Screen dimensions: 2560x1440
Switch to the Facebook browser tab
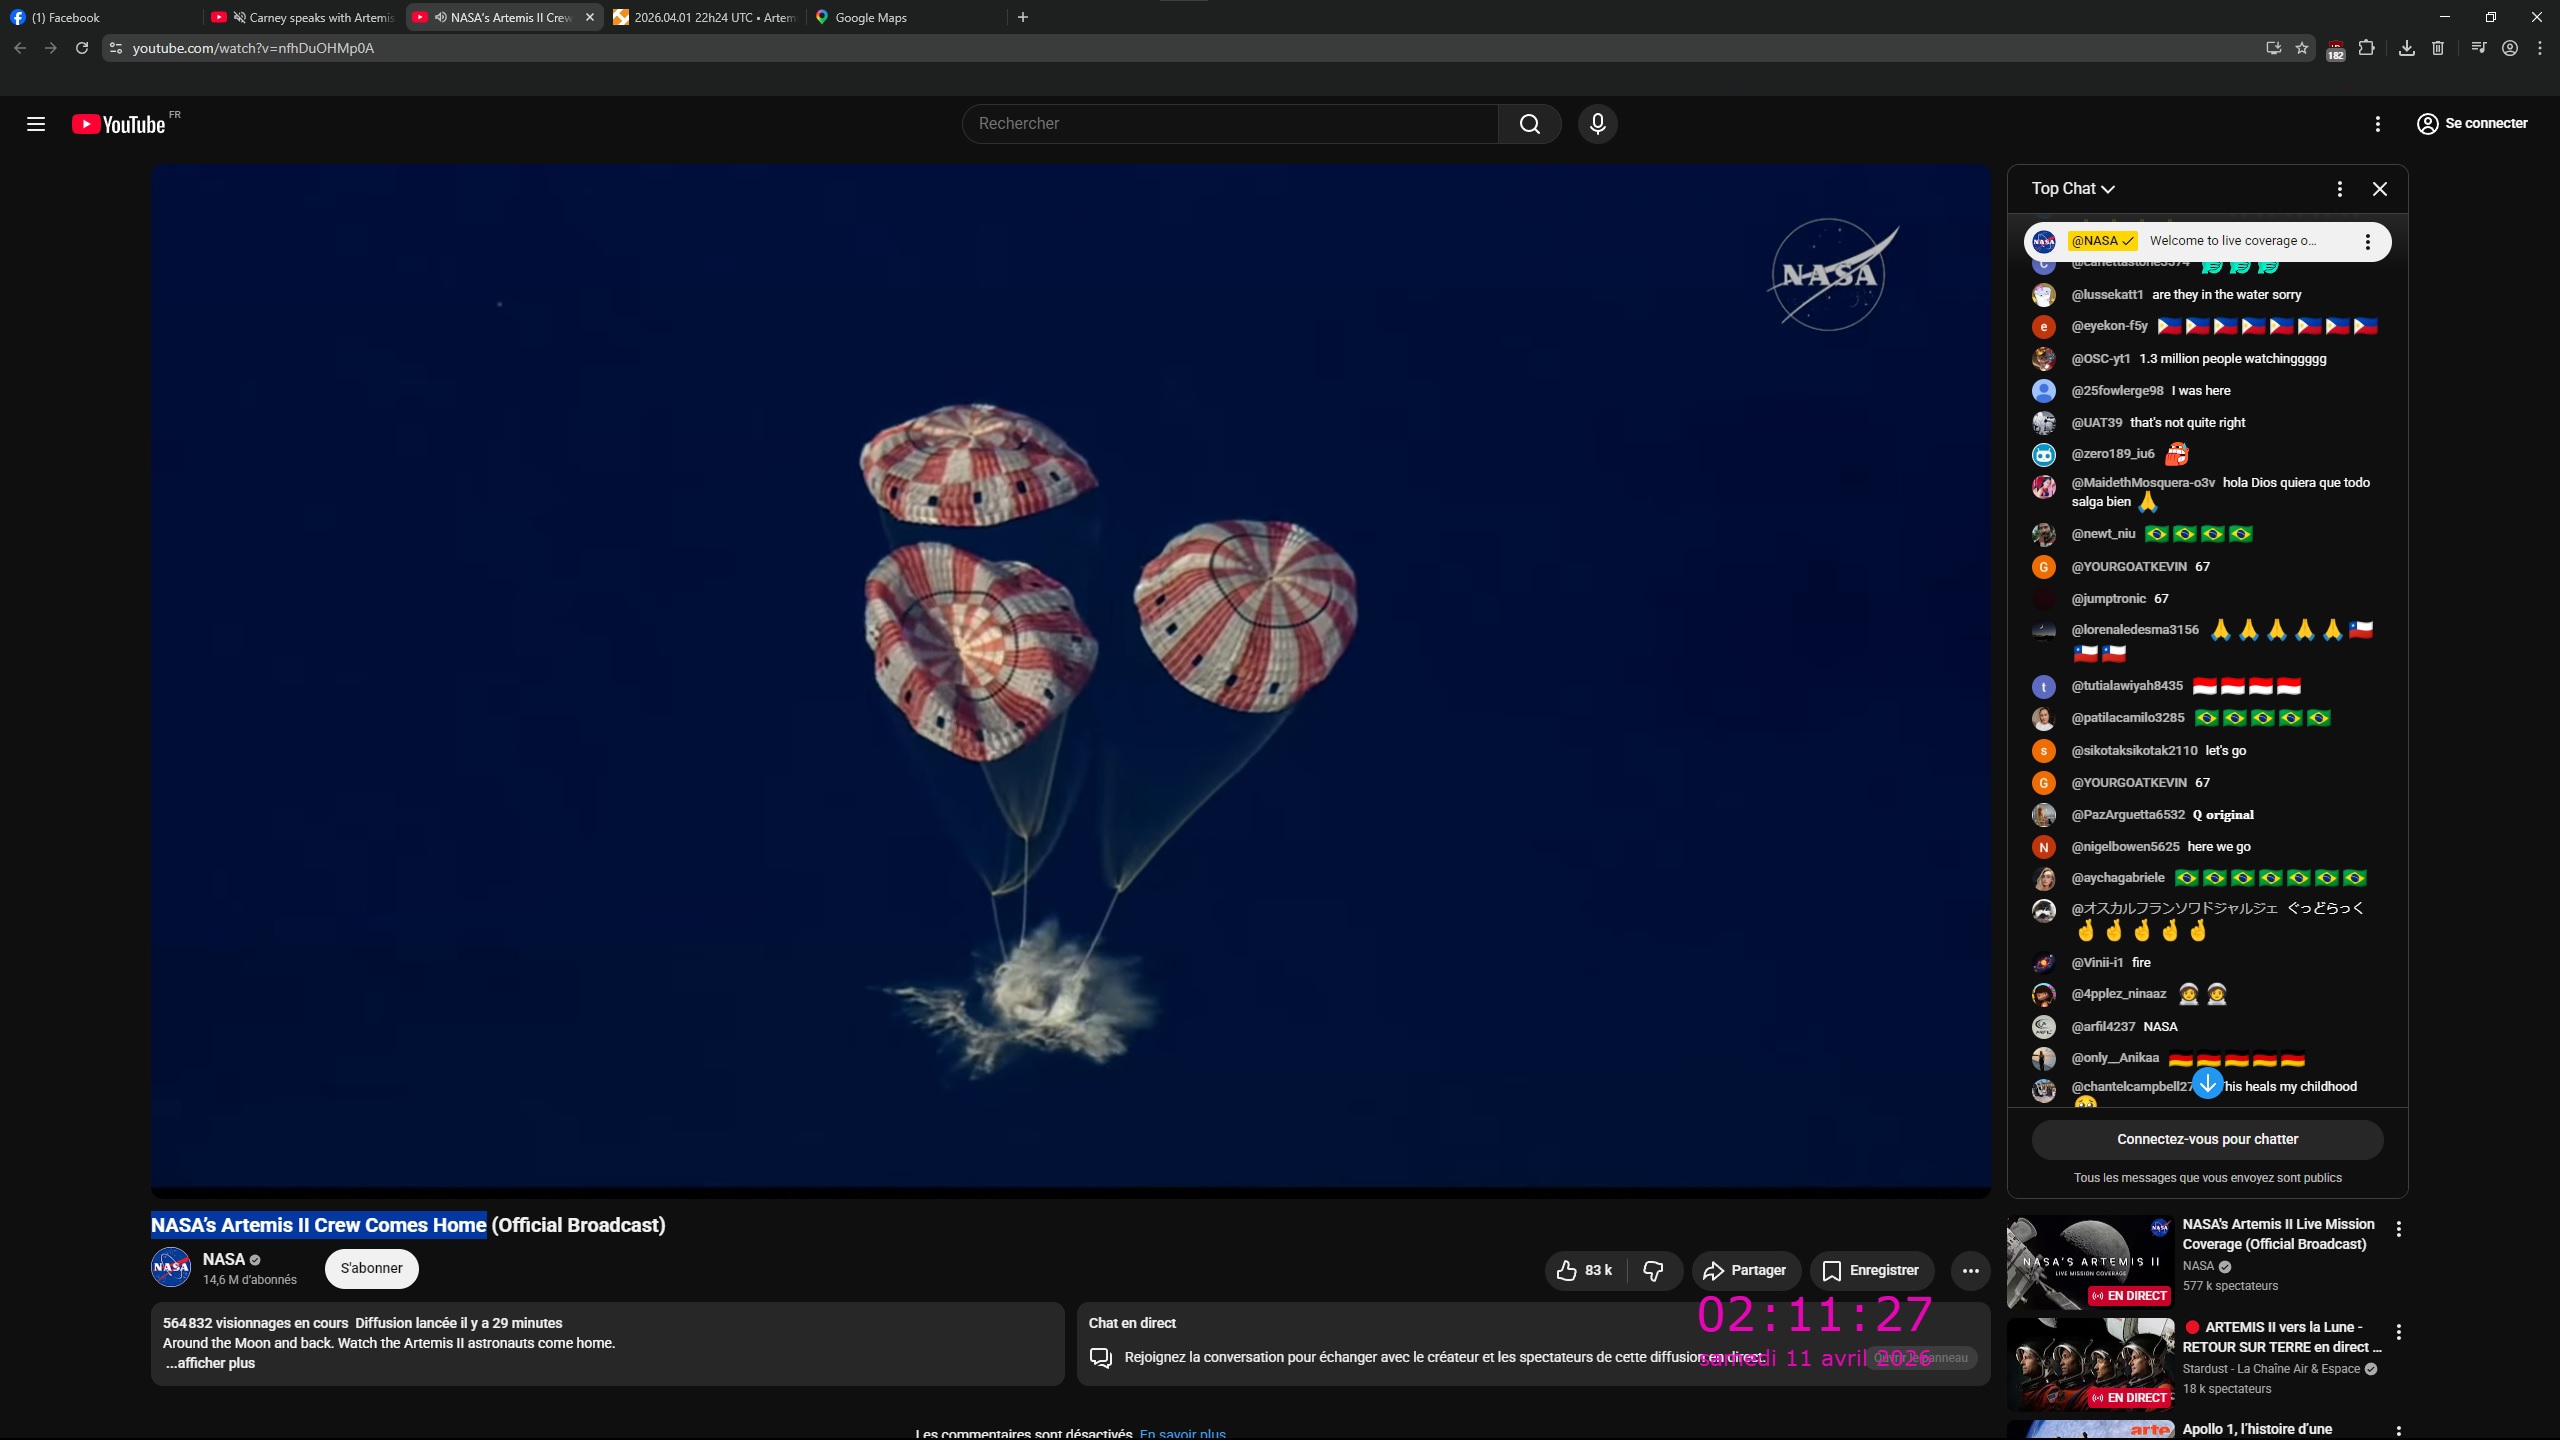66,17
